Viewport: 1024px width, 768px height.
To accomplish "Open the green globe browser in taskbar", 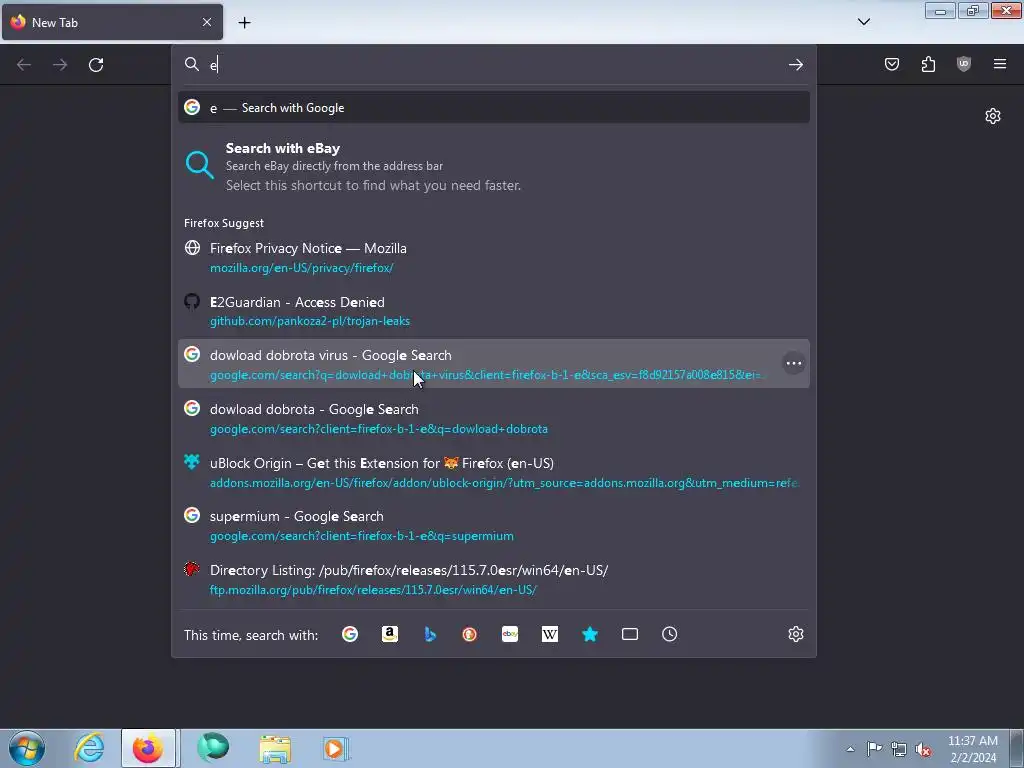I will 213,748.
